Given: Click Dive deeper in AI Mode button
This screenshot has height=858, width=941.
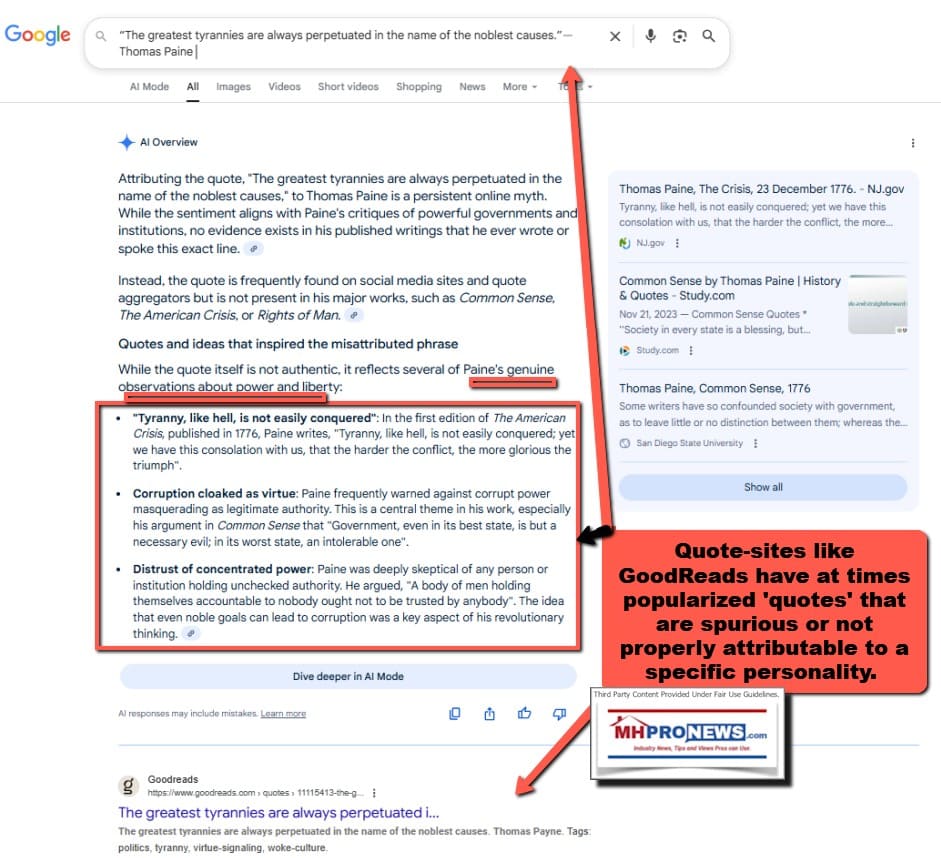Looking at the screenshot, I should point(348,676).
